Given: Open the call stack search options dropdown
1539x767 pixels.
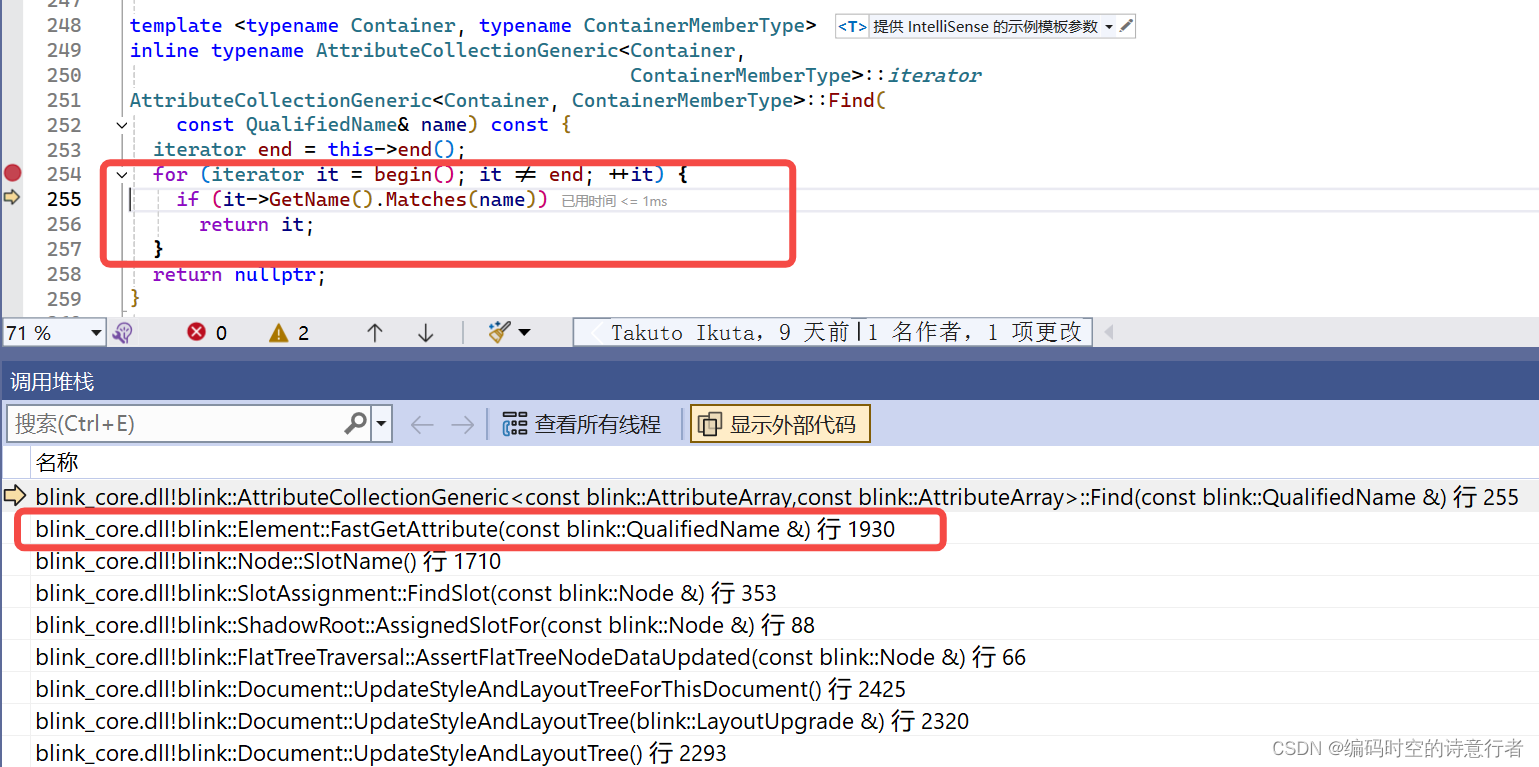Looking at the screenshot, I should coord(381,424).
